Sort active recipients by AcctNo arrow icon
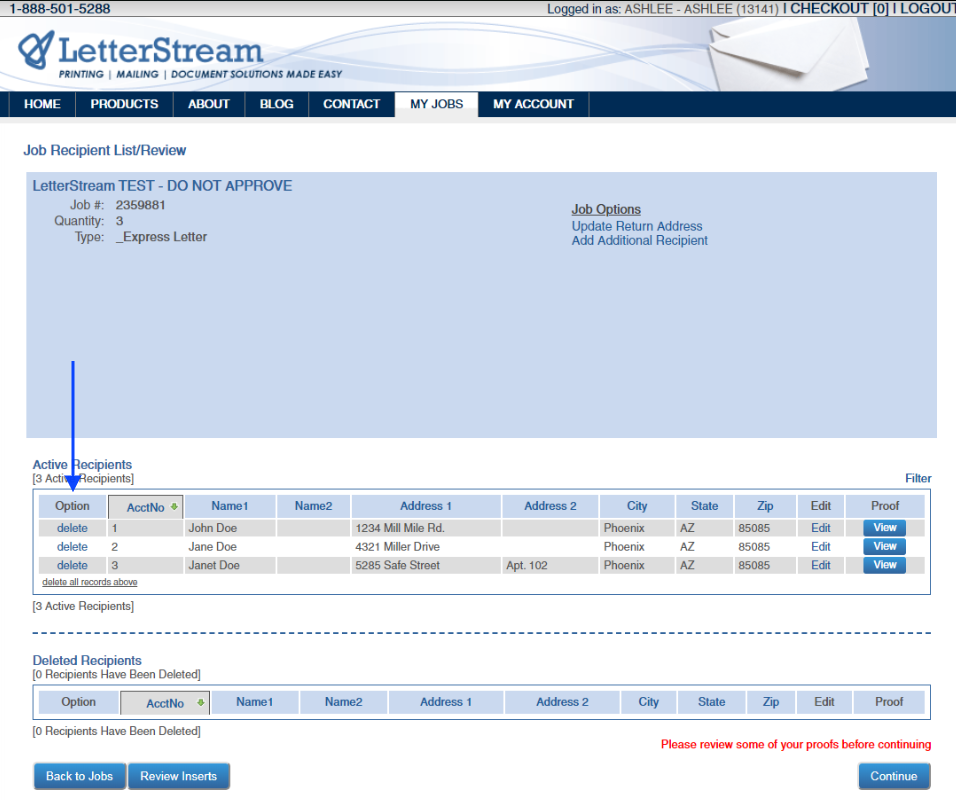 [174, 507]
